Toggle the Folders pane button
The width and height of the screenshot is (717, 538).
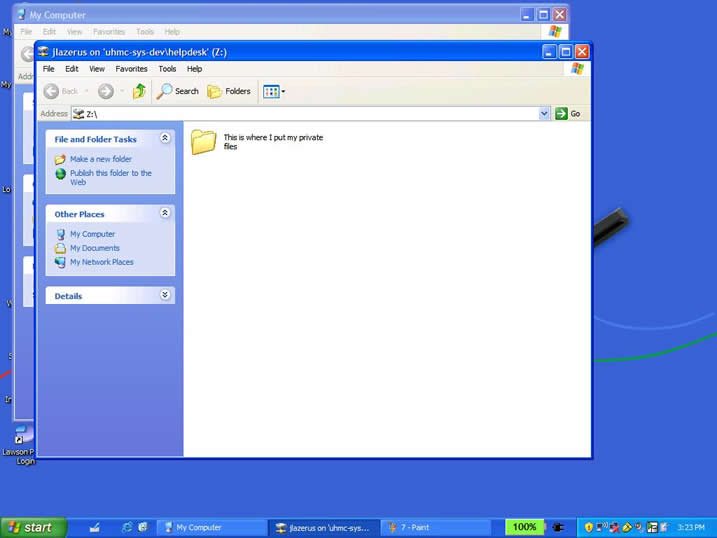click(229, 91)
